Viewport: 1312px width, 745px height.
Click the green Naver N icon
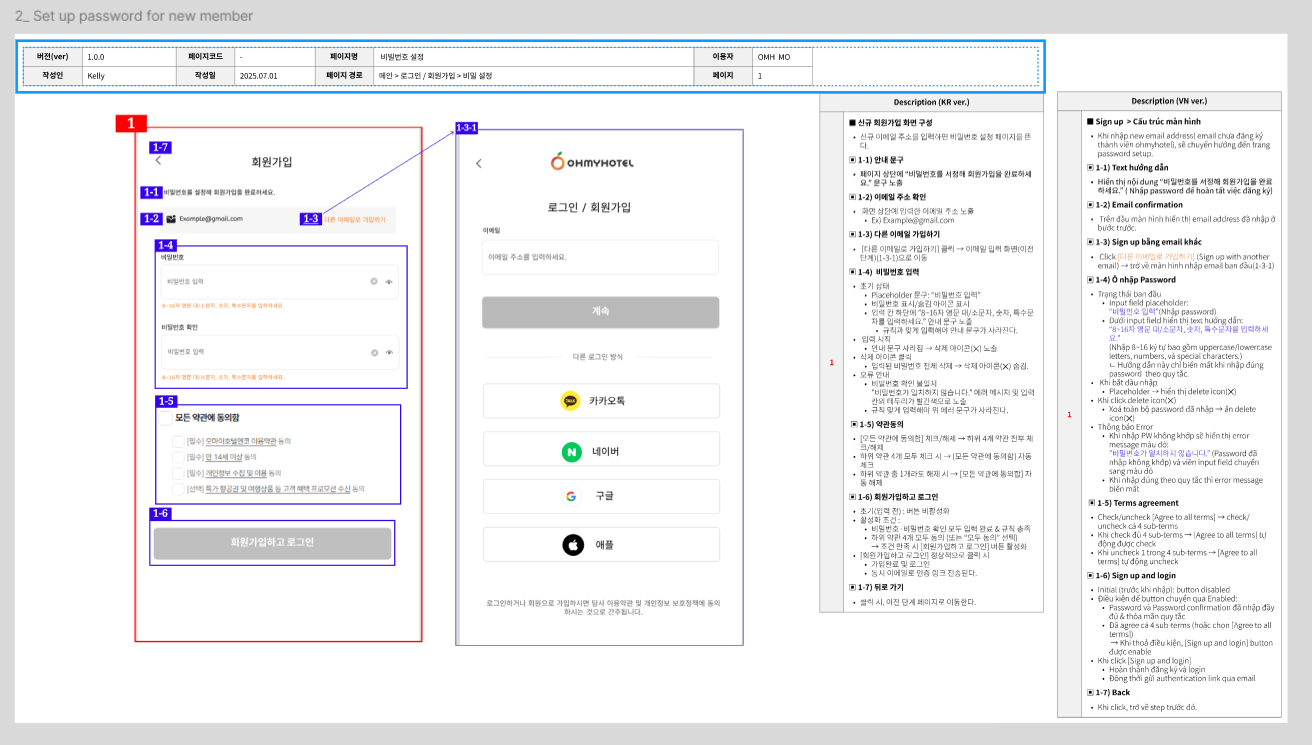pyautogui.click(x=571, y=452)
